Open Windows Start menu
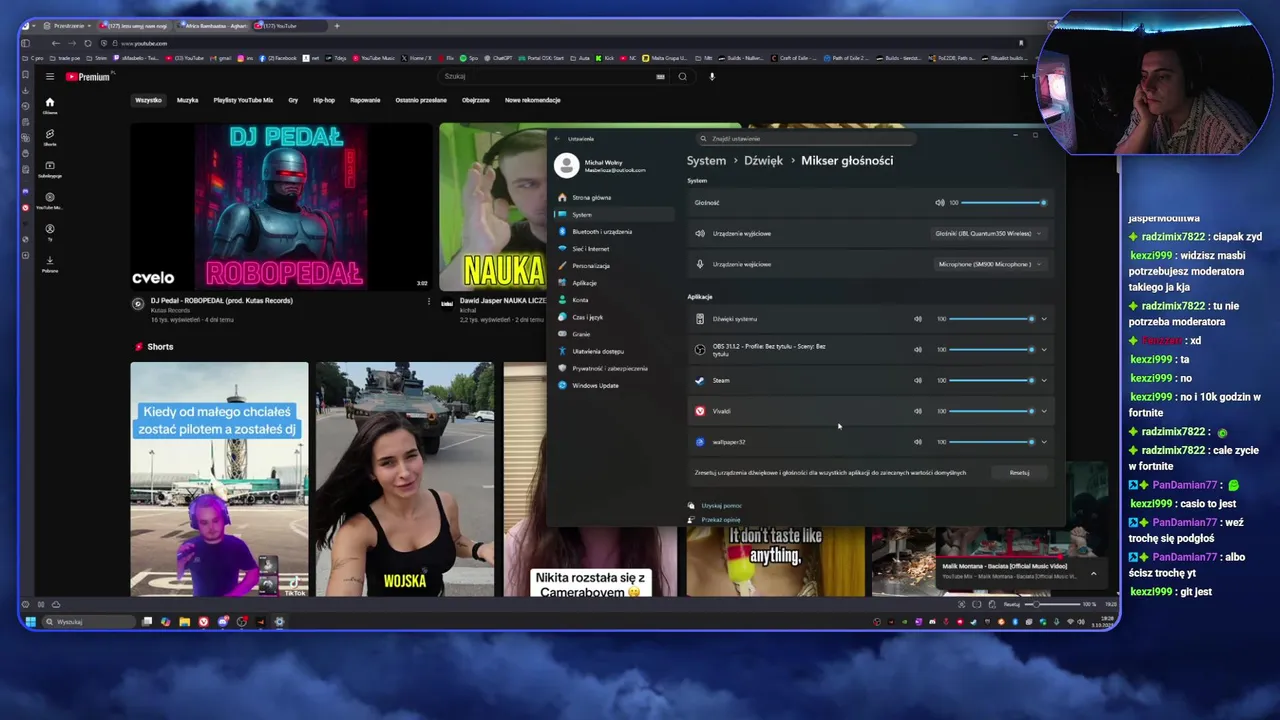Screen dimensions: 1280x720 30,622
